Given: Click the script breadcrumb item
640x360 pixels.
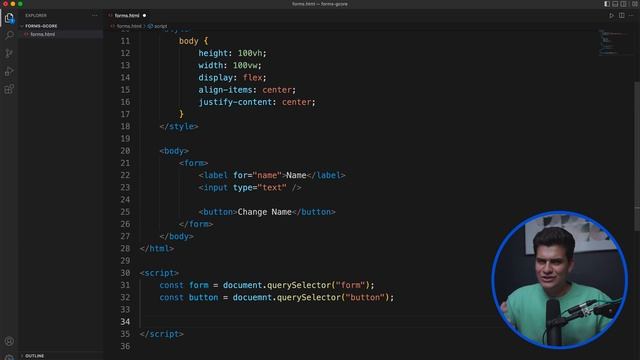Looking at the screenshot, I should tap(160, 26).
